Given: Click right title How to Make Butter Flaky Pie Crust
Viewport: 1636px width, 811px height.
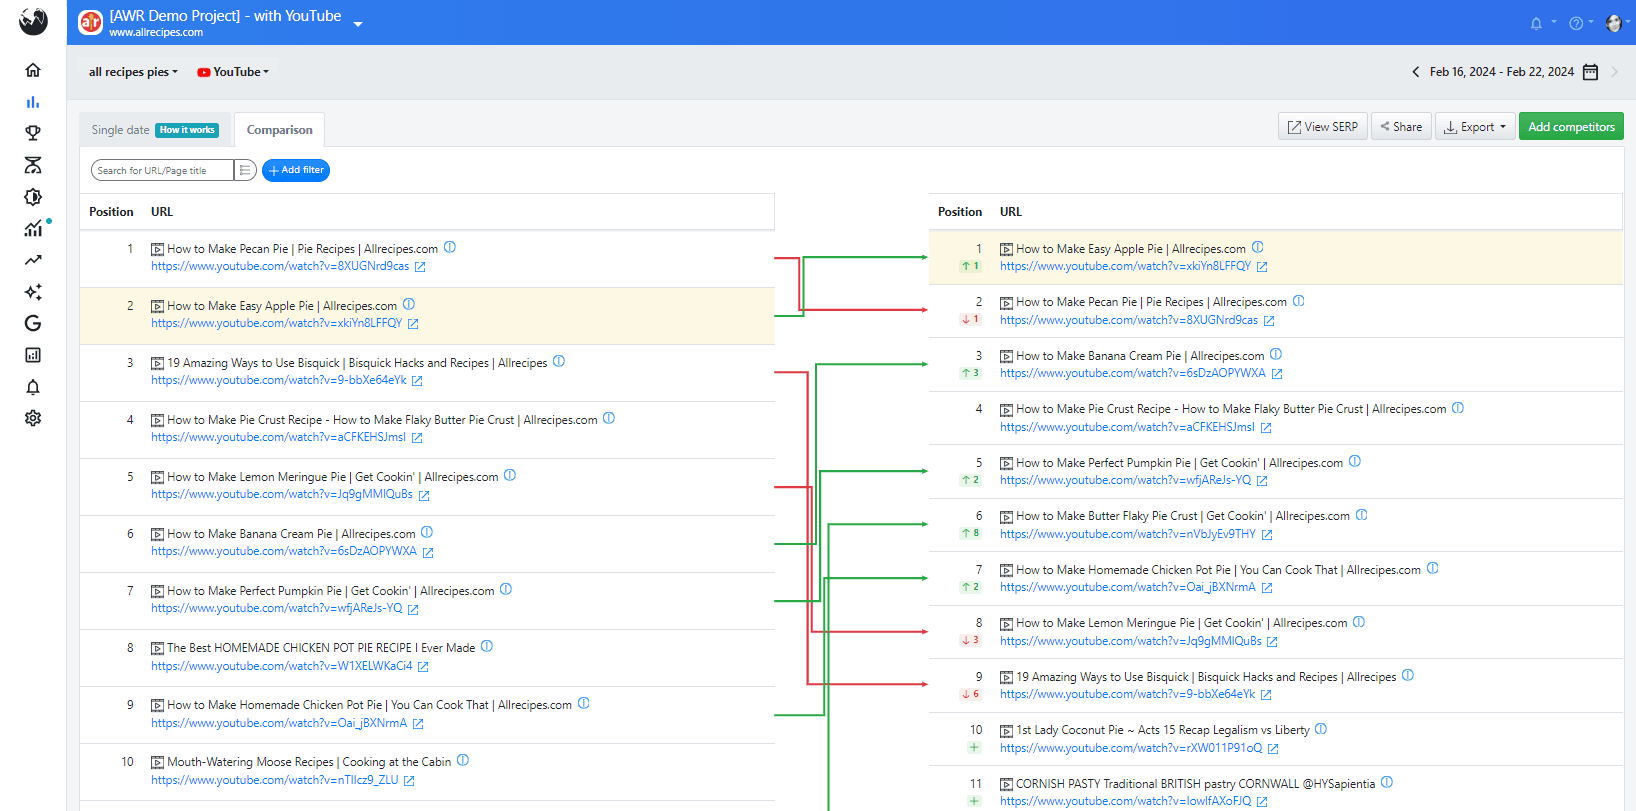Looking at the screenshot, I should point(1183,516).
